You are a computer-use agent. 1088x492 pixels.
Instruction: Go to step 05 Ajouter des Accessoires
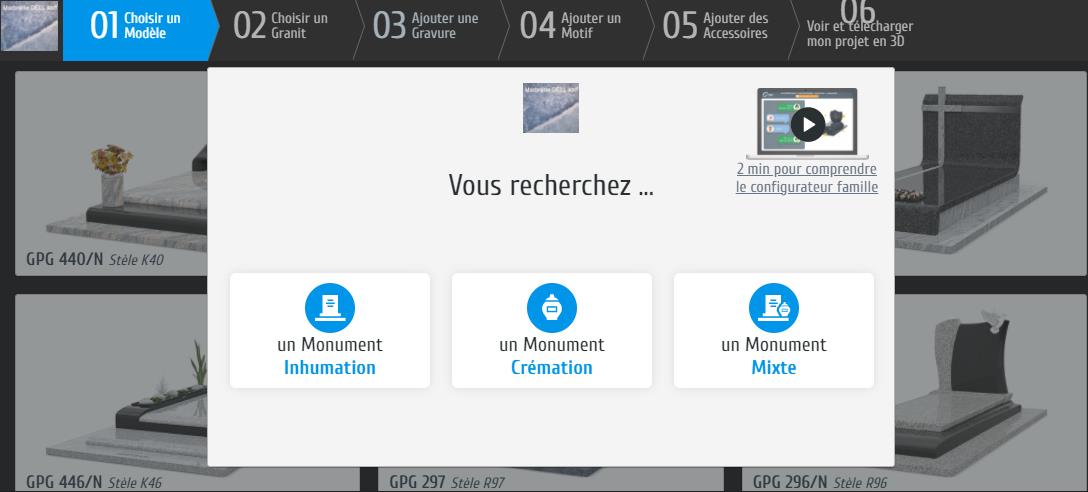point(716,26)
